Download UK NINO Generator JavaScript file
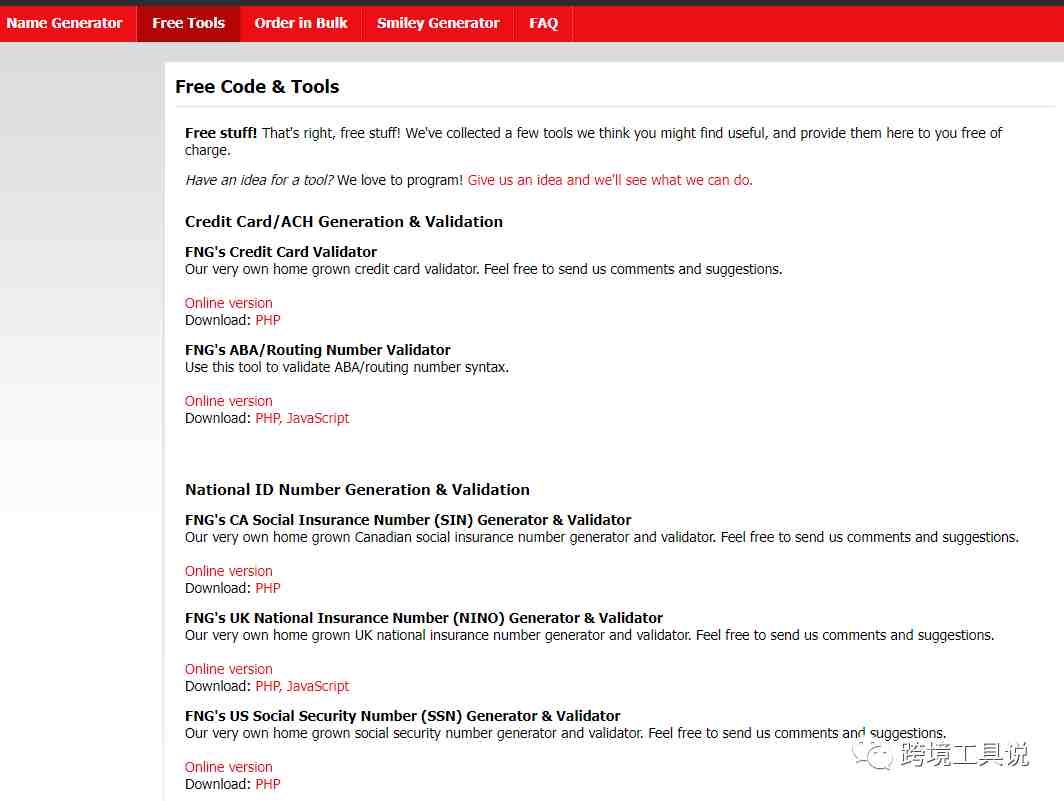 pos(318,686)
